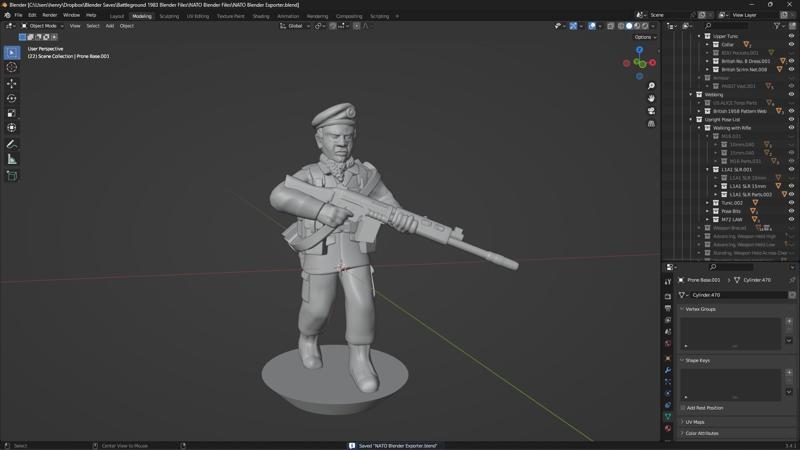Viewport: 800px width, 450px height.
Task: Hide British 1958 Pattern Web collection
Action: point(791,111)
